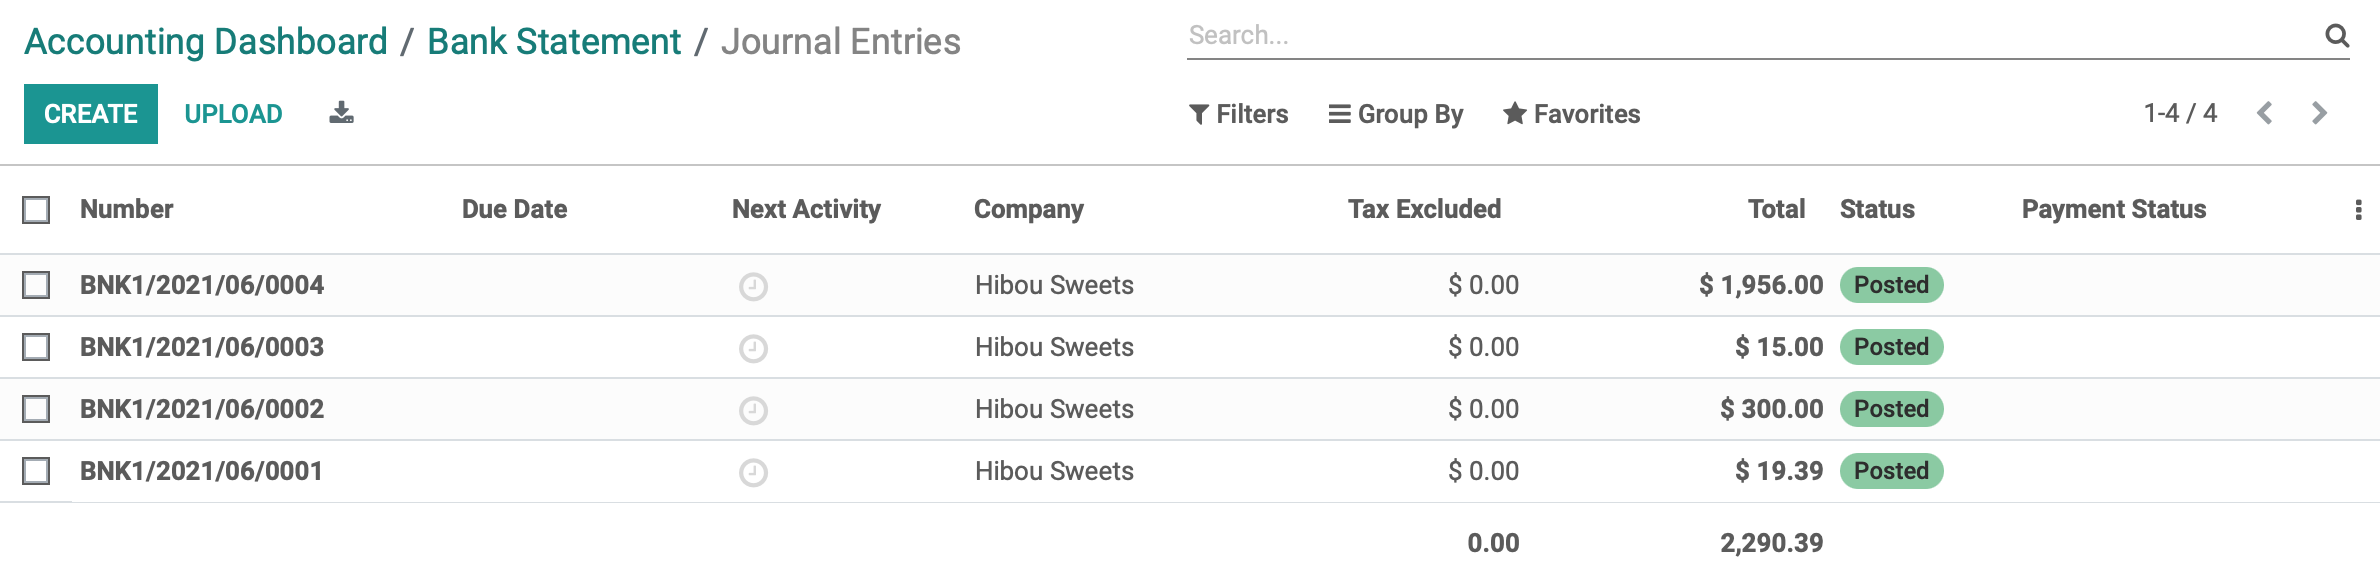Click the CREATE button
2380x576 pixels.
91,114
